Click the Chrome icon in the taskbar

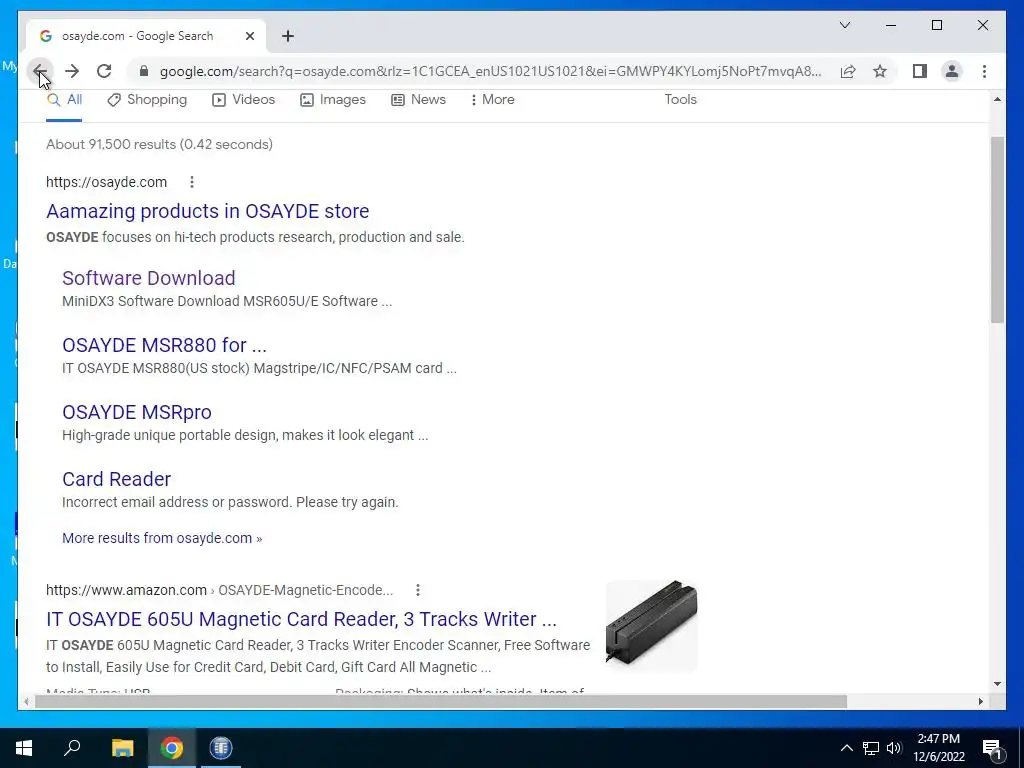172,748
